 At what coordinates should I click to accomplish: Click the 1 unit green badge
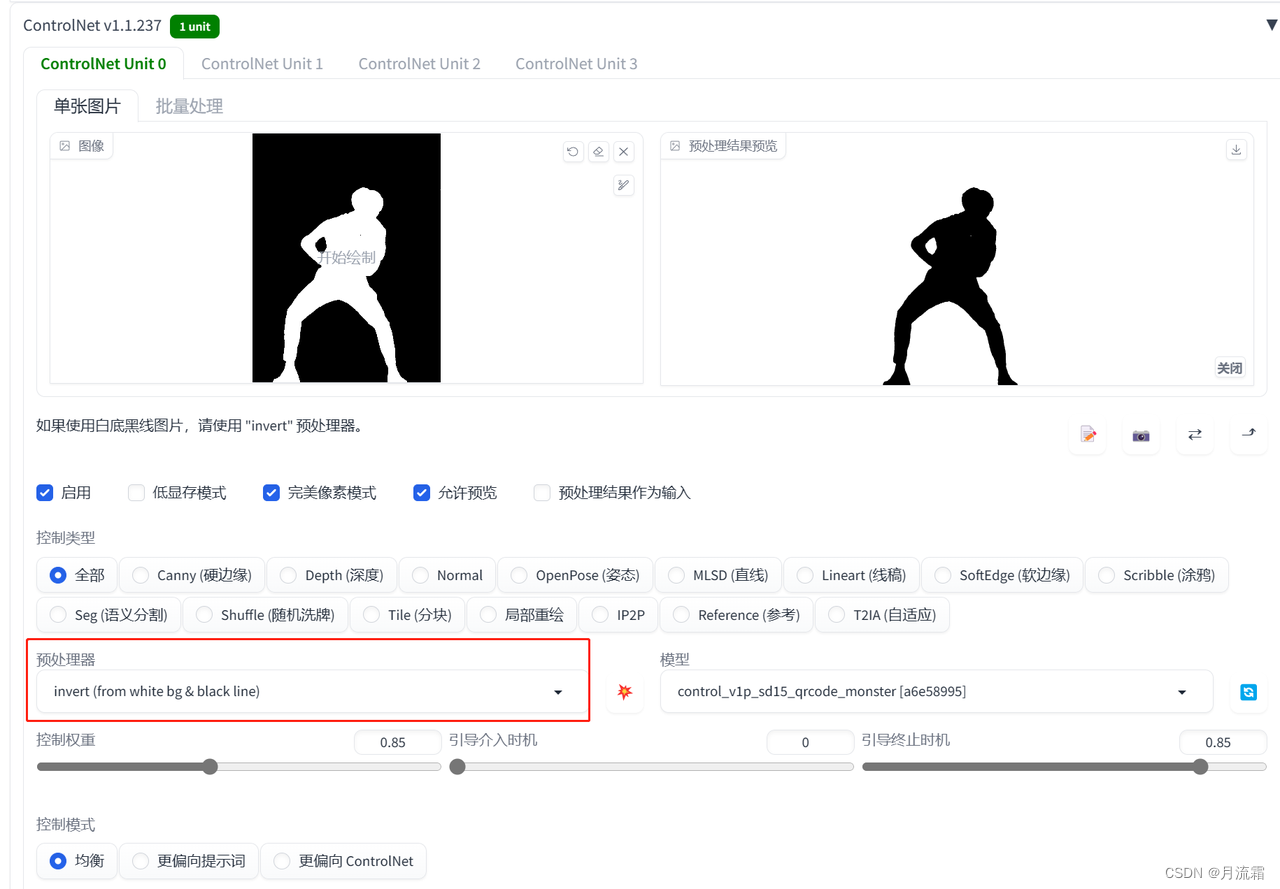tap(195, 27)
